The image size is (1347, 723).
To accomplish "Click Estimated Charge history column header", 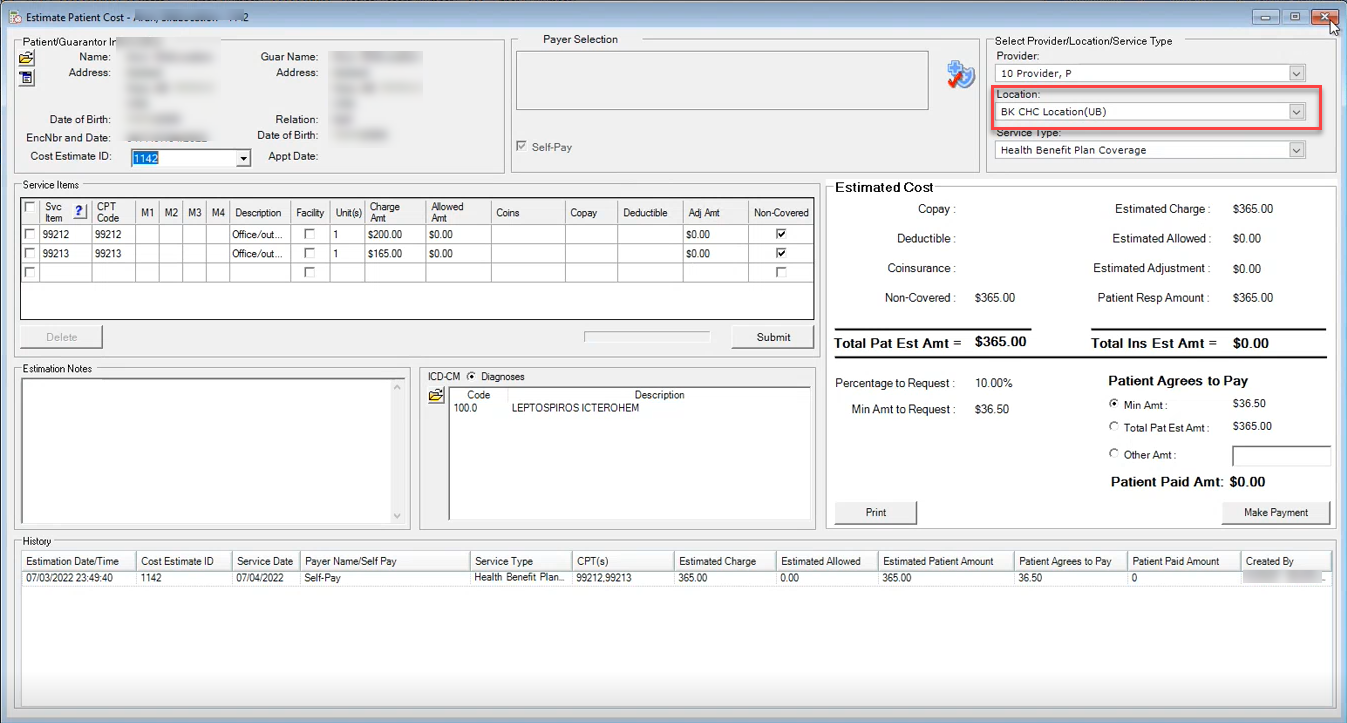I will [x=725, y=561].
